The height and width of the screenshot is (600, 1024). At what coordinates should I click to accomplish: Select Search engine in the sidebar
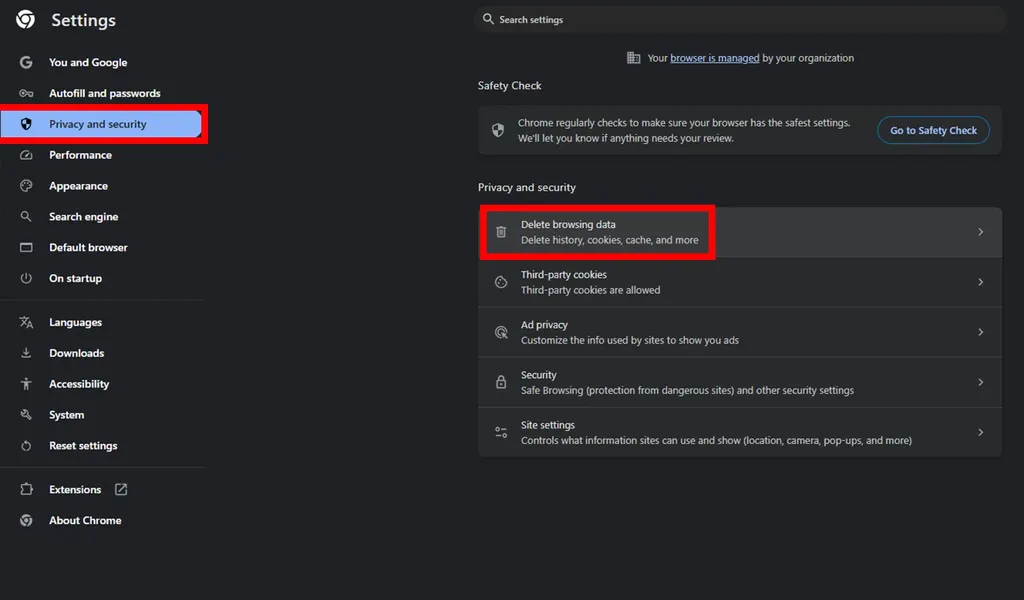tap(83, 217)
